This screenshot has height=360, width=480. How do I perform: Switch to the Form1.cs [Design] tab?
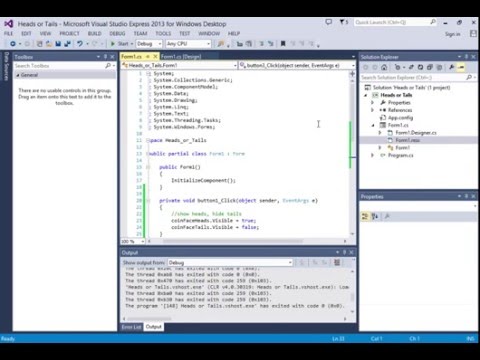pyautogui.click(x=181, y=57)
